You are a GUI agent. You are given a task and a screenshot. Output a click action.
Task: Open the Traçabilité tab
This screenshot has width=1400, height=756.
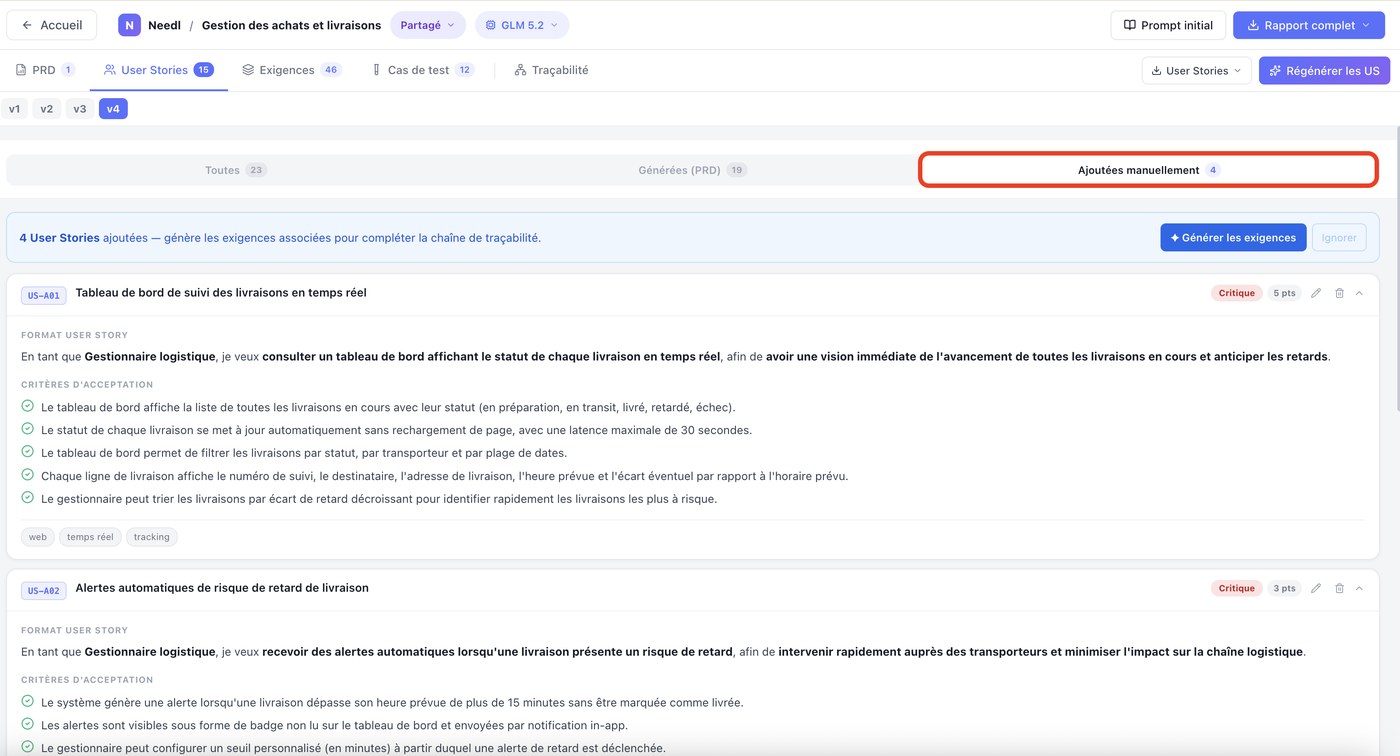tap(551, 70)
